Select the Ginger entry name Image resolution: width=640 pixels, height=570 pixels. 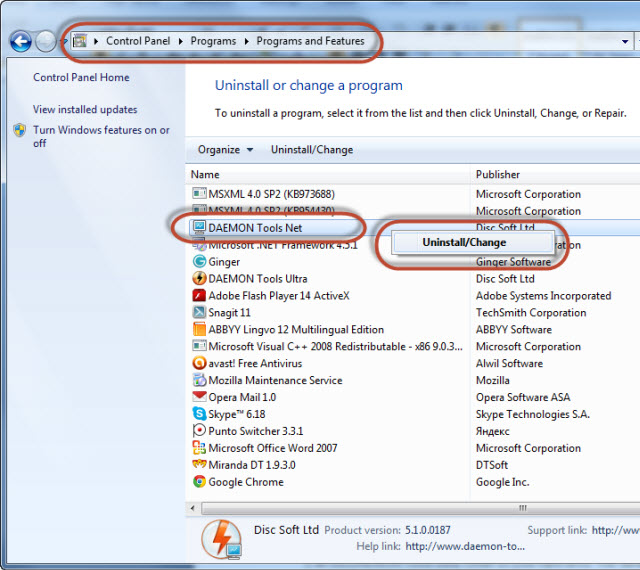(224, 262)
